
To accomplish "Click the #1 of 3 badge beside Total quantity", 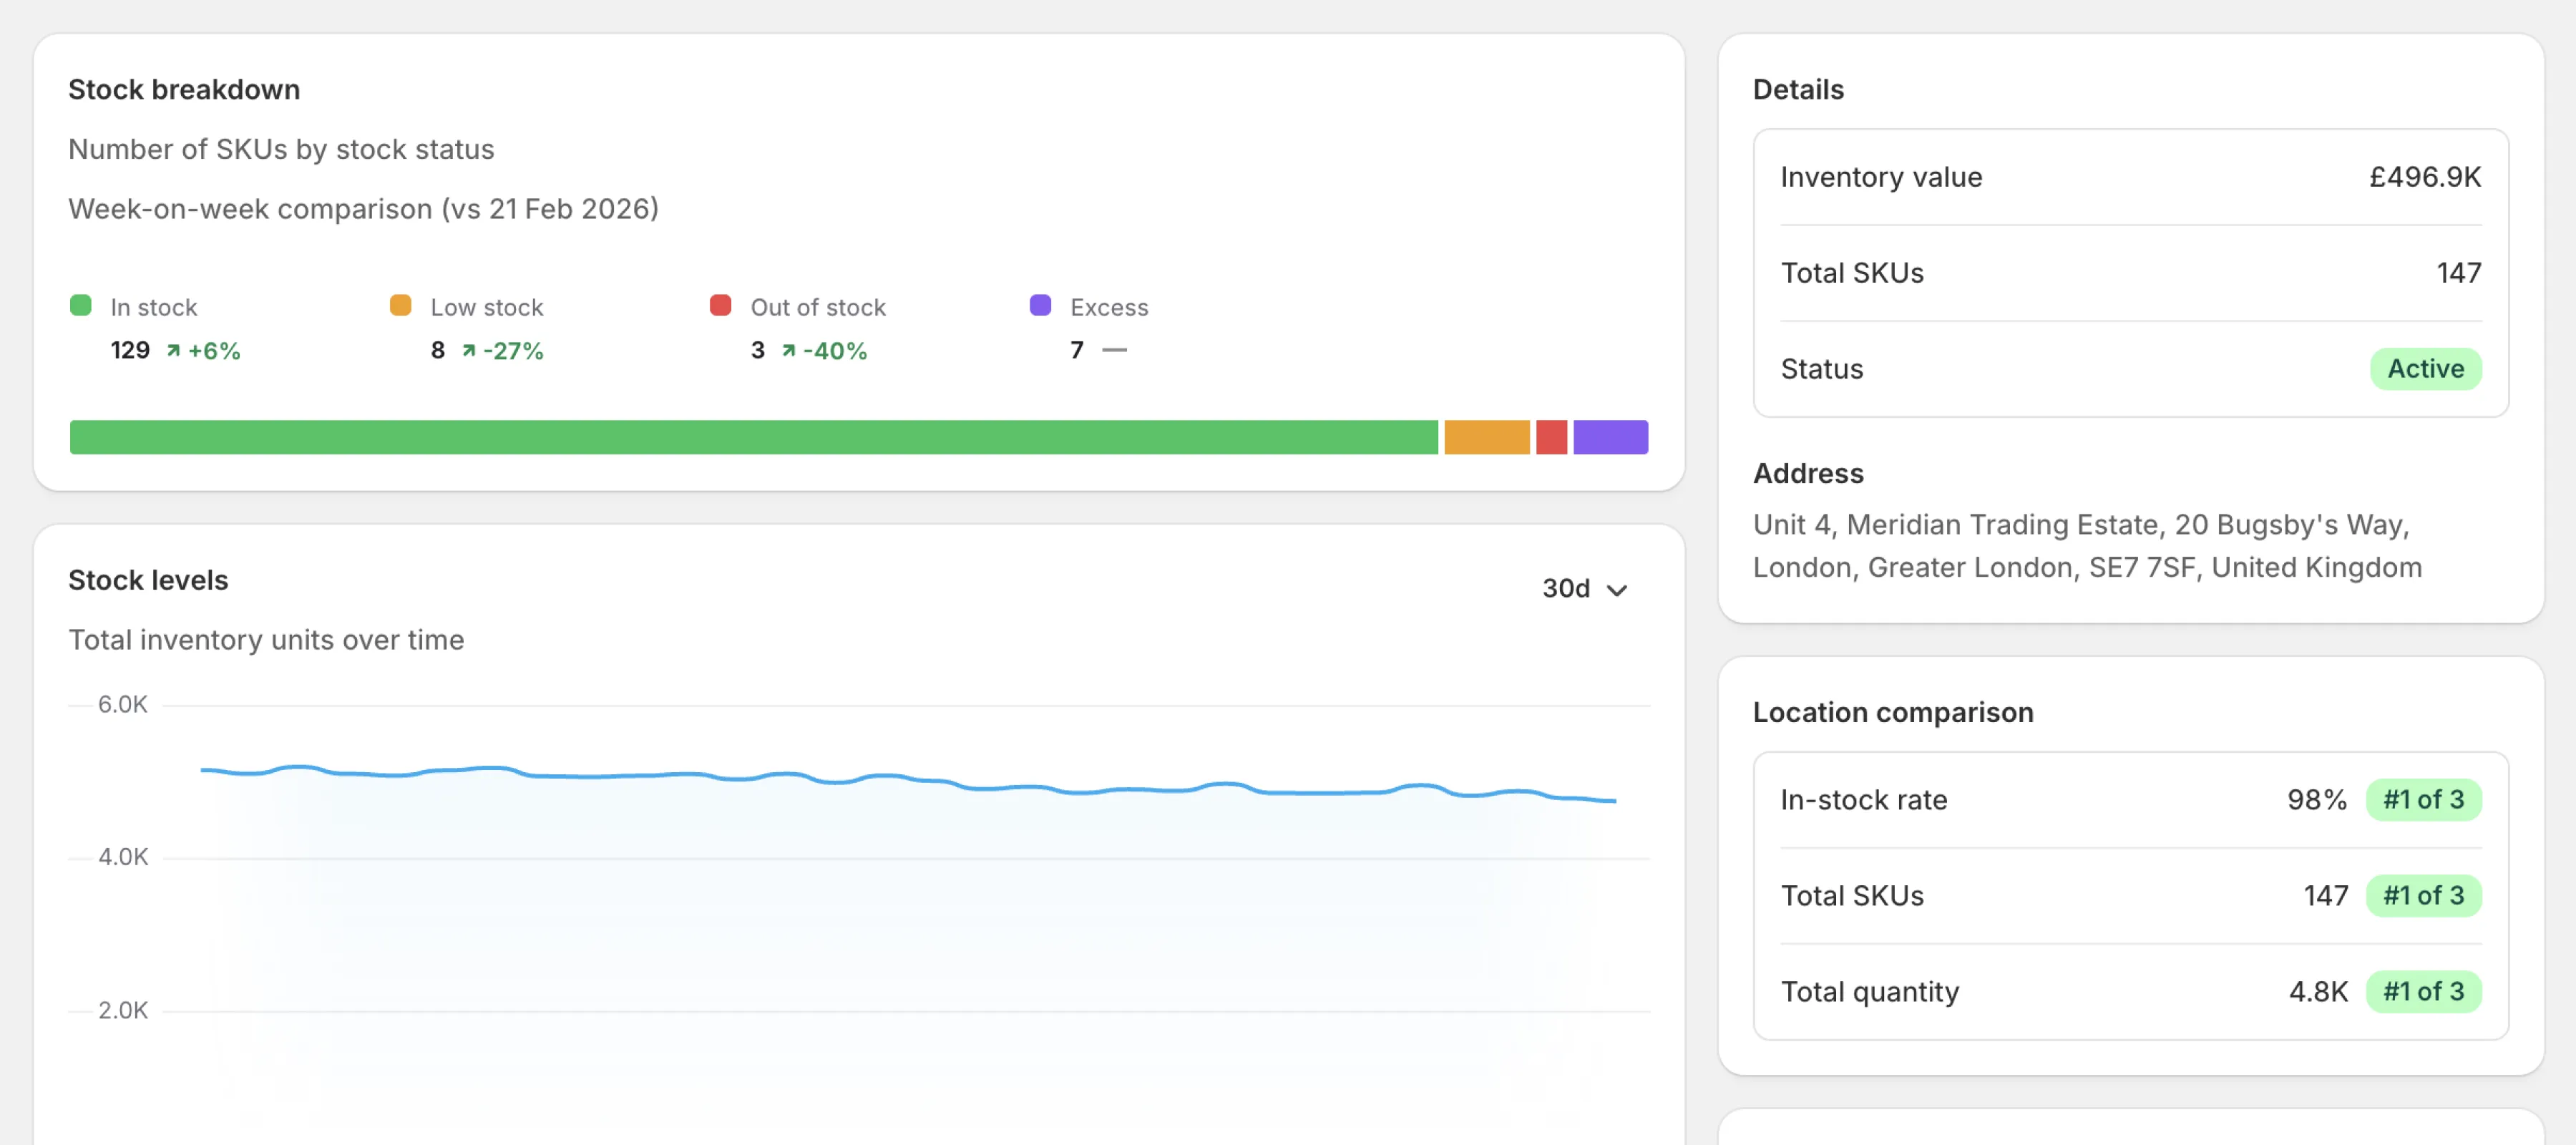I will click(x=2424, y=991).
